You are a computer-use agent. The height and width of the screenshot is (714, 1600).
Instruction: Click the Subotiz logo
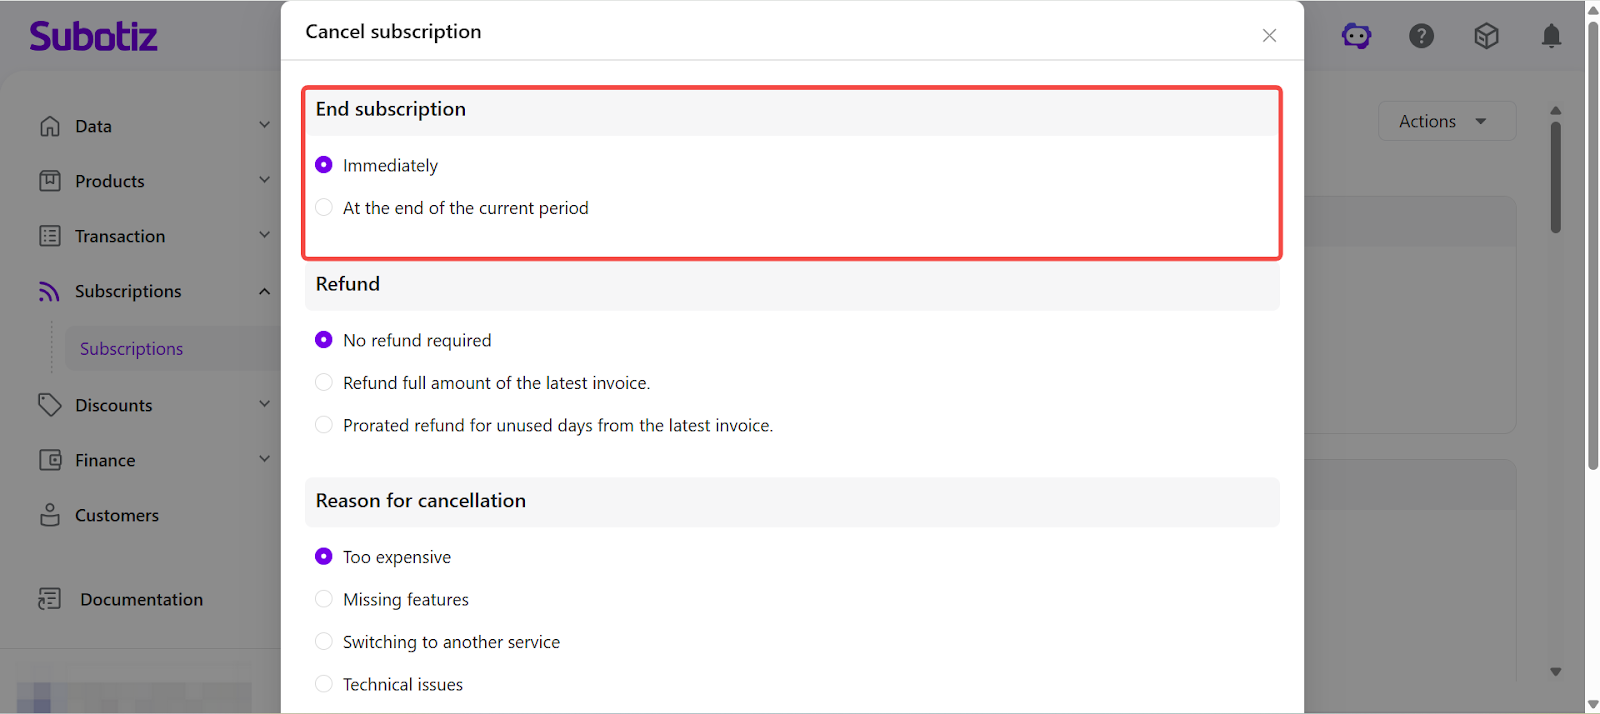[x=93, y=37]
